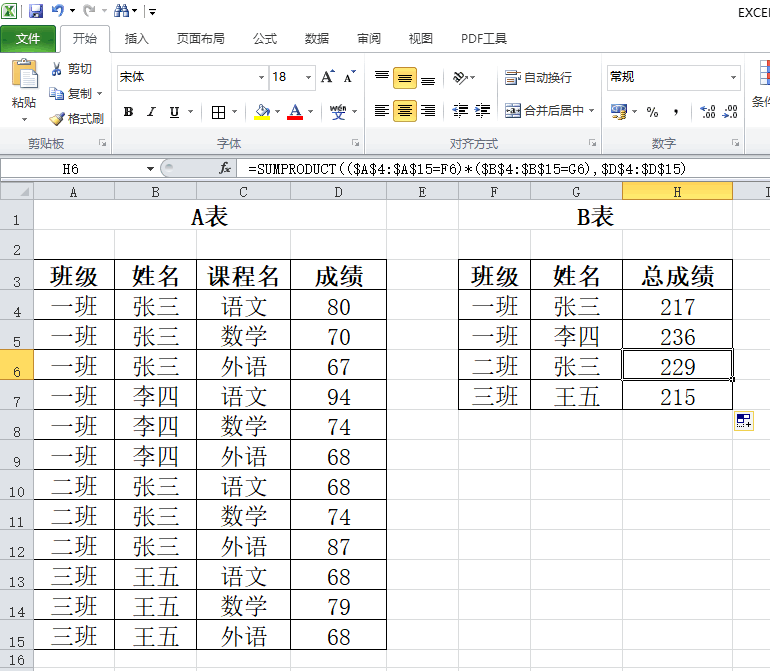Screen dimensions: 770x671
Task: Select cell H4 containing 217
Action: [x=677, y=306]
